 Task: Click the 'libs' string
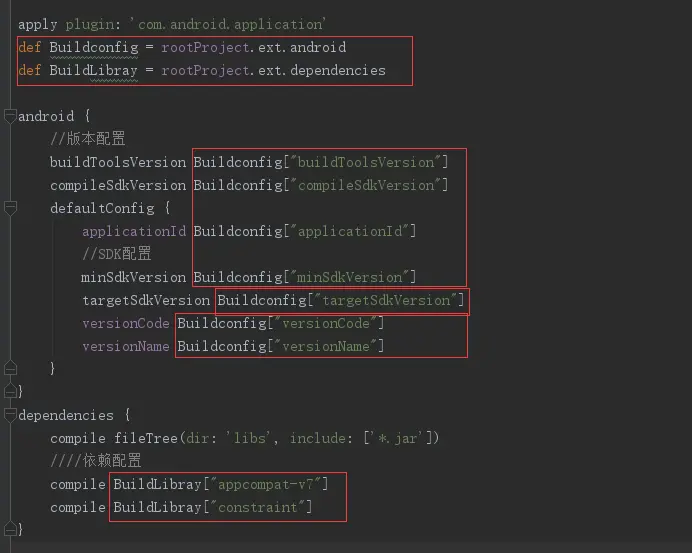(248, 438)
